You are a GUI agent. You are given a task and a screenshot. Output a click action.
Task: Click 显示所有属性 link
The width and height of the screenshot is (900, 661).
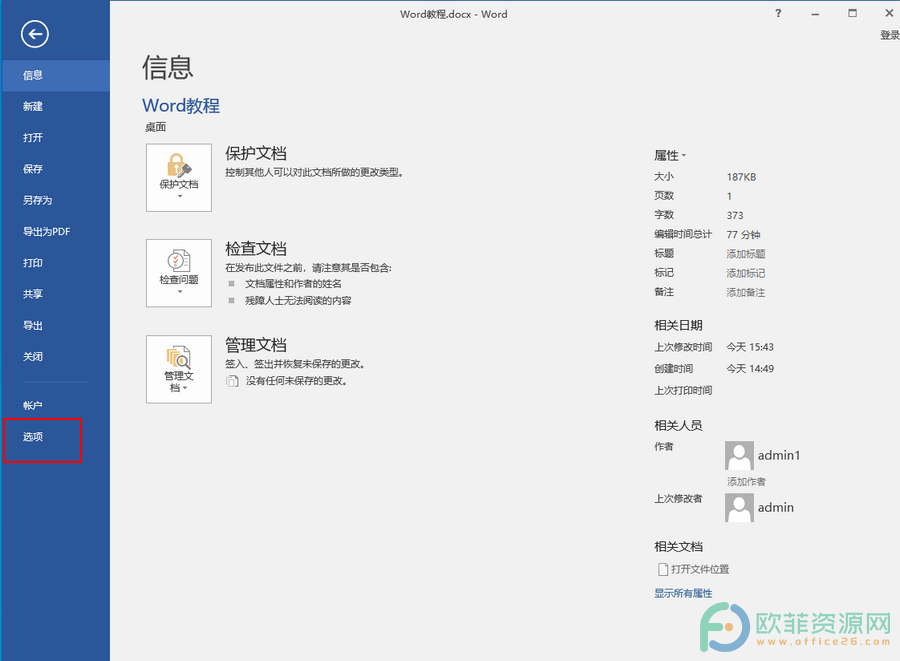pyautogui.click(x=683, y=593)
